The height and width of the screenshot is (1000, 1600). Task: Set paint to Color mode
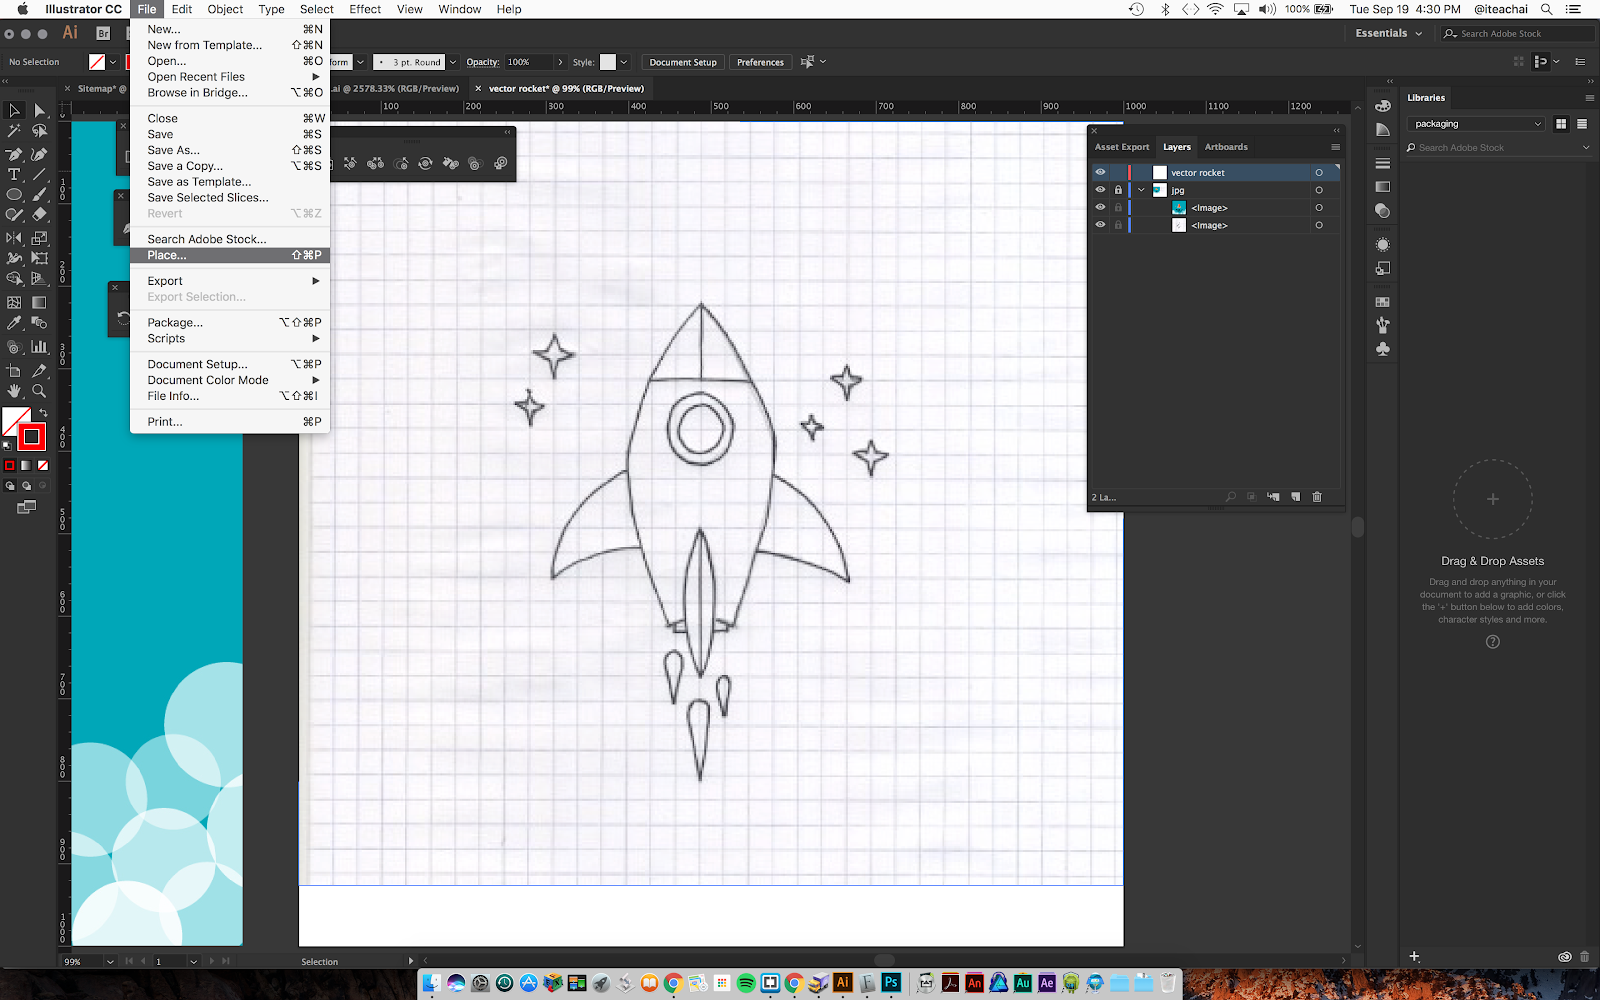(10, 465)
